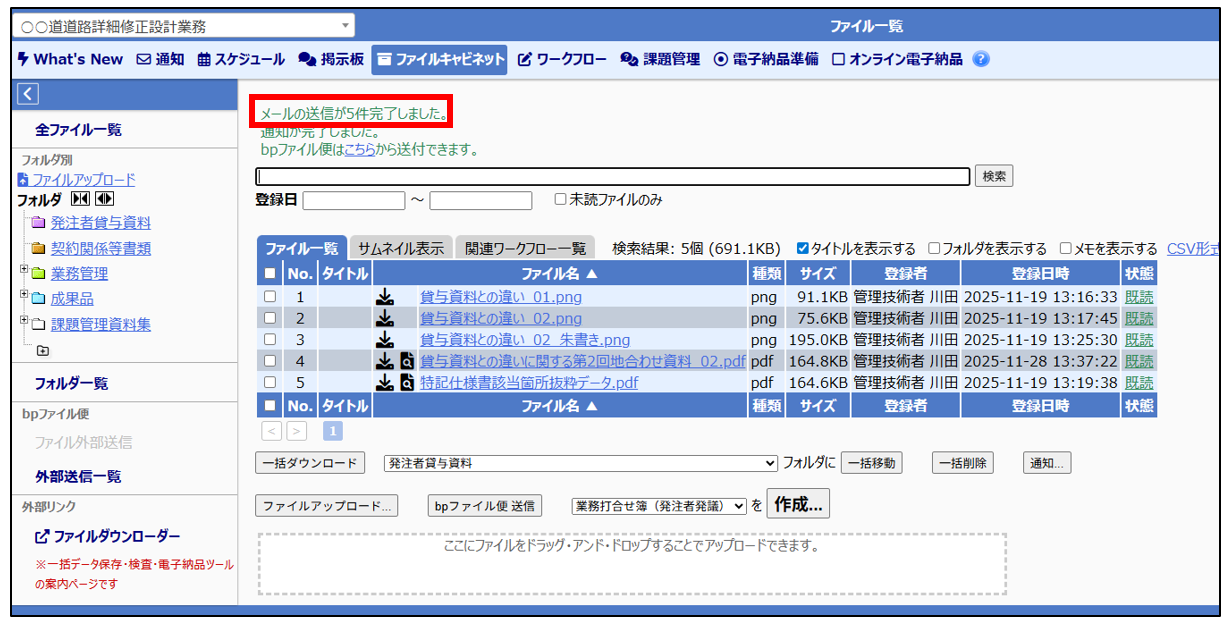Open ワークフロー in the top menu
Image resolution: width=1229 pixels, height=617 pixels.
coord(561,59)
